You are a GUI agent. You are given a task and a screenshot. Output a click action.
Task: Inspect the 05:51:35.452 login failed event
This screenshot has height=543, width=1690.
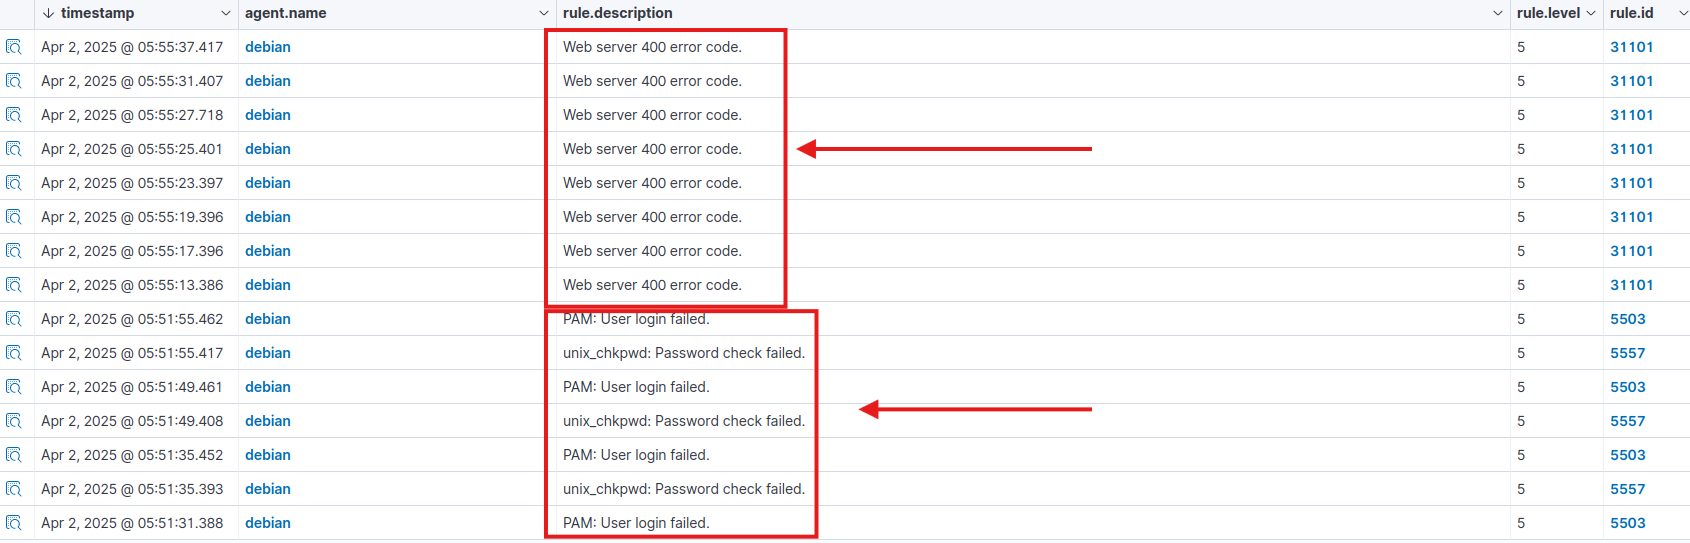[x=14, y=455]
